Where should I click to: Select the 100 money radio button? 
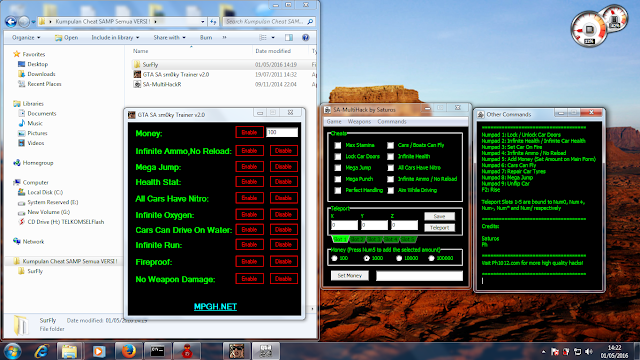tap(335, 258)
